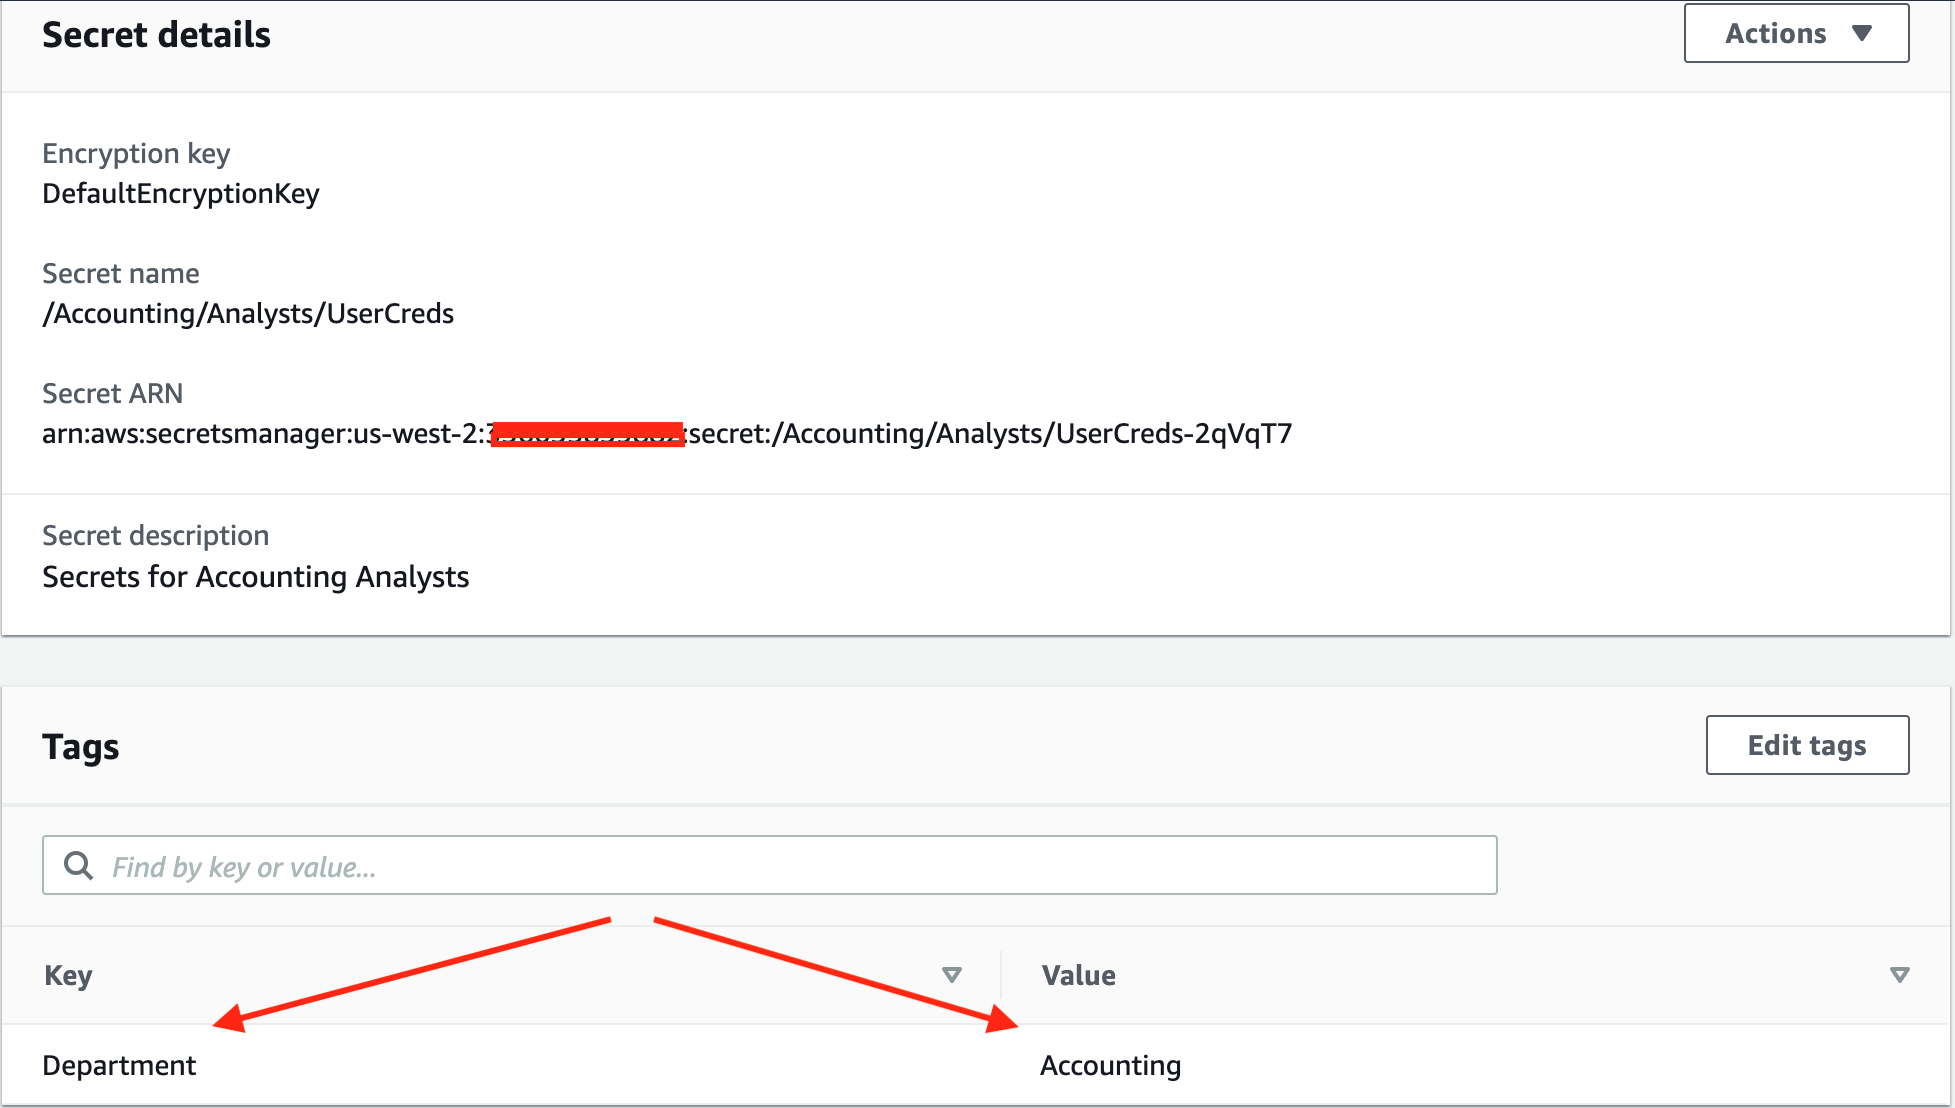The image size is (1955, 1108).
Task: Open the Actions dropdown menu
Action: pos(1795,32)
